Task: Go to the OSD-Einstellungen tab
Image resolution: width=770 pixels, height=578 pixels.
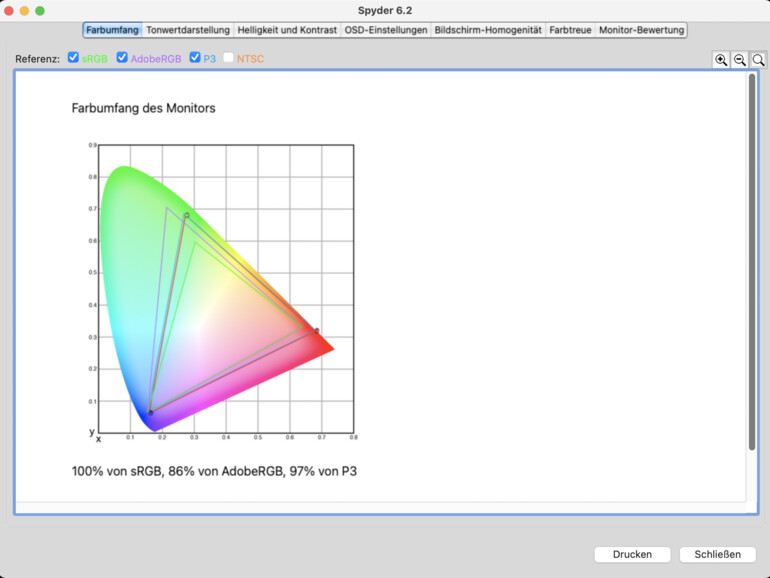Action: click(x=386, y=30)
